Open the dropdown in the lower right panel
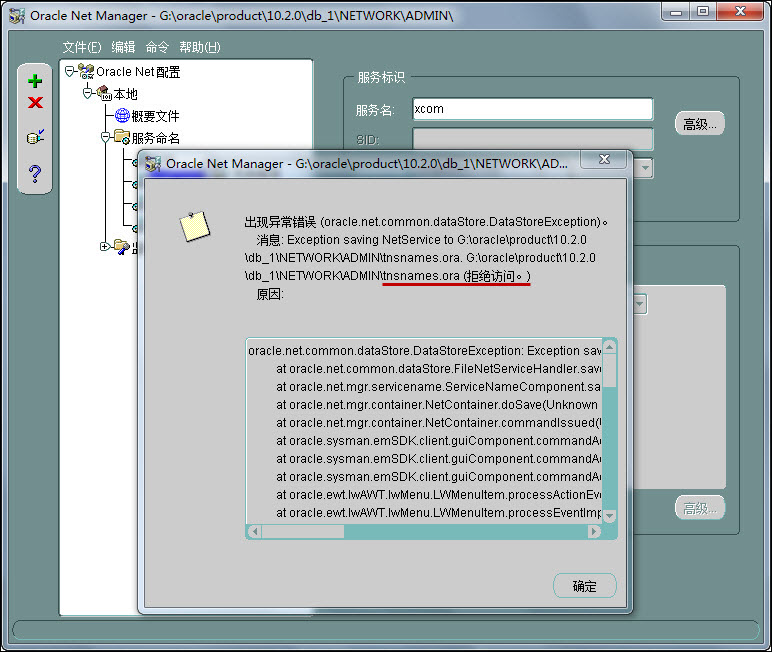The height and width of the screenshot is (652, 772). (x=640, y=304)
